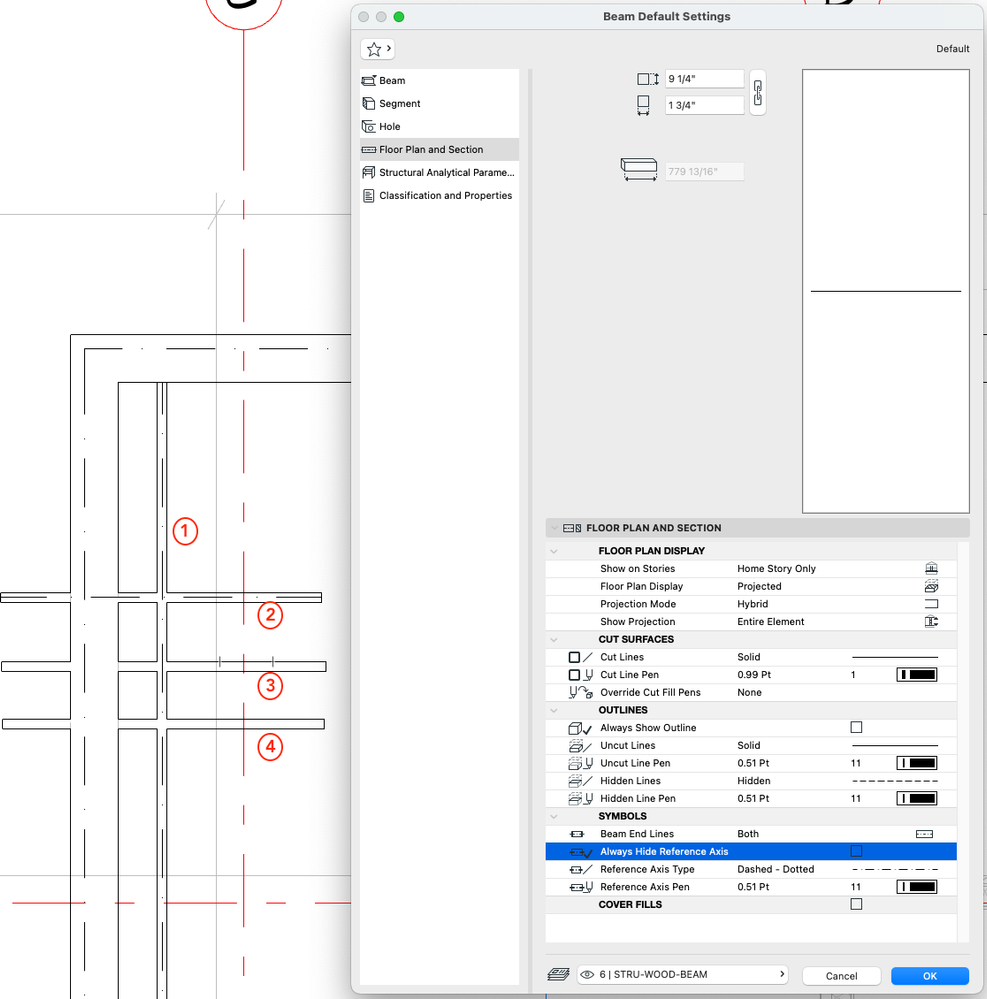Click the Reference Axis Pen color swatch
Image resolution: width=987 pixels, height=999 pixels.
[916, 886]
